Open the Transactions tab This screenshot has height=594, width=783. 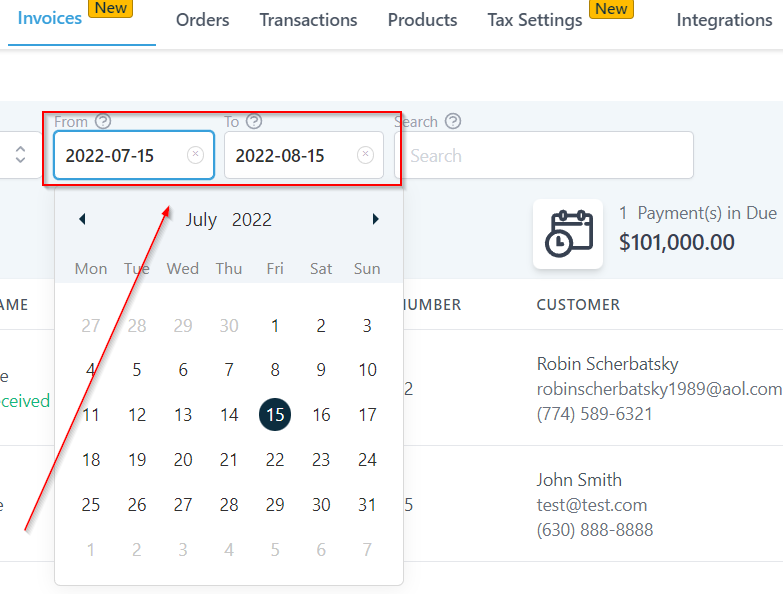click(308, 20)
